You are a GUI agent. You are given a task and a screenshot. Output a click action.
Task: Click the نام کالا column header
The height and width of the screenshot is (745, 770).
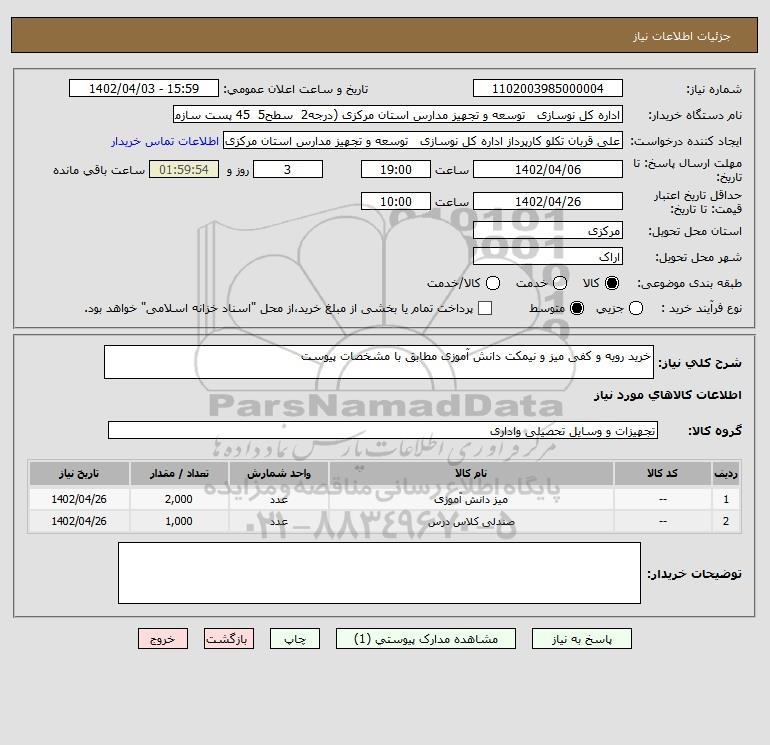[471, 473]
